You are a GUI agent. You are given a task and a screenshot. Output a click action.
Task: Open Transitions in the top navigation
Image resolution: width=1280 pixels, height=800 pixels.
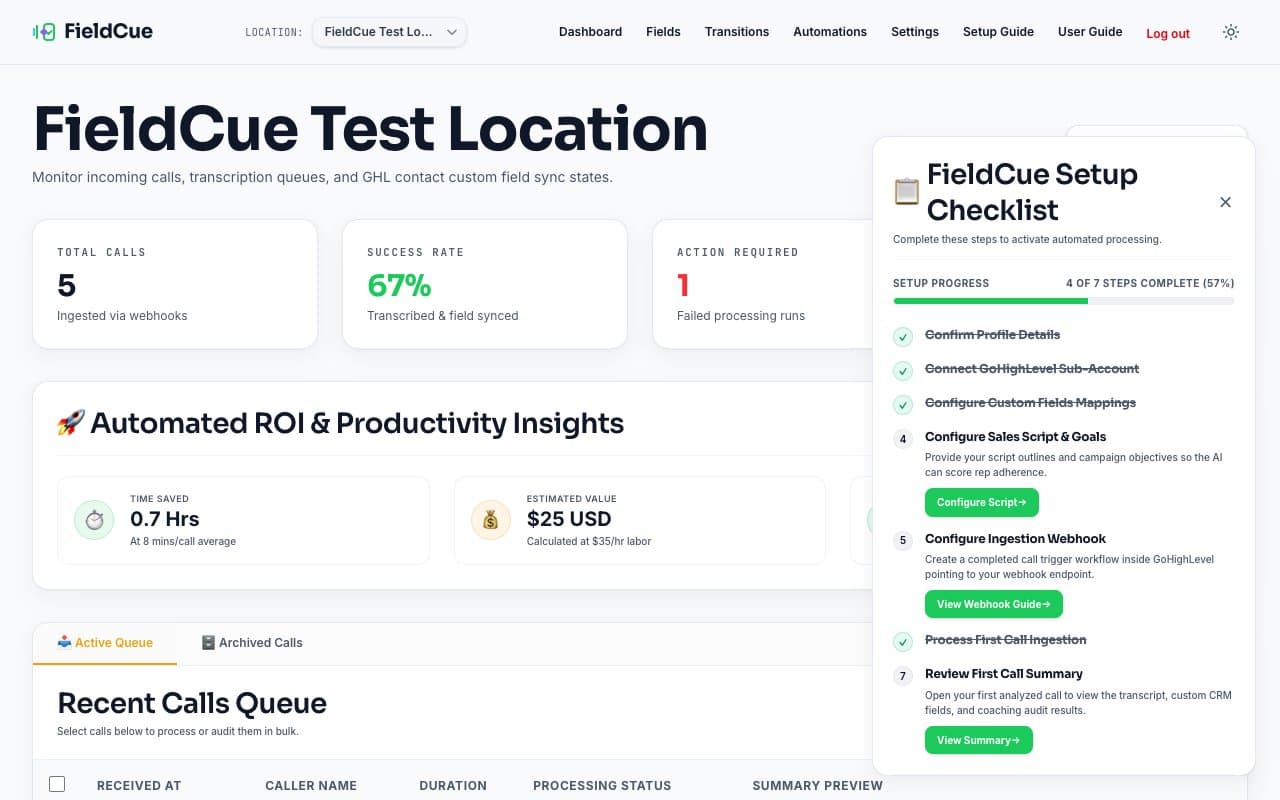click(x=737, y=32)
